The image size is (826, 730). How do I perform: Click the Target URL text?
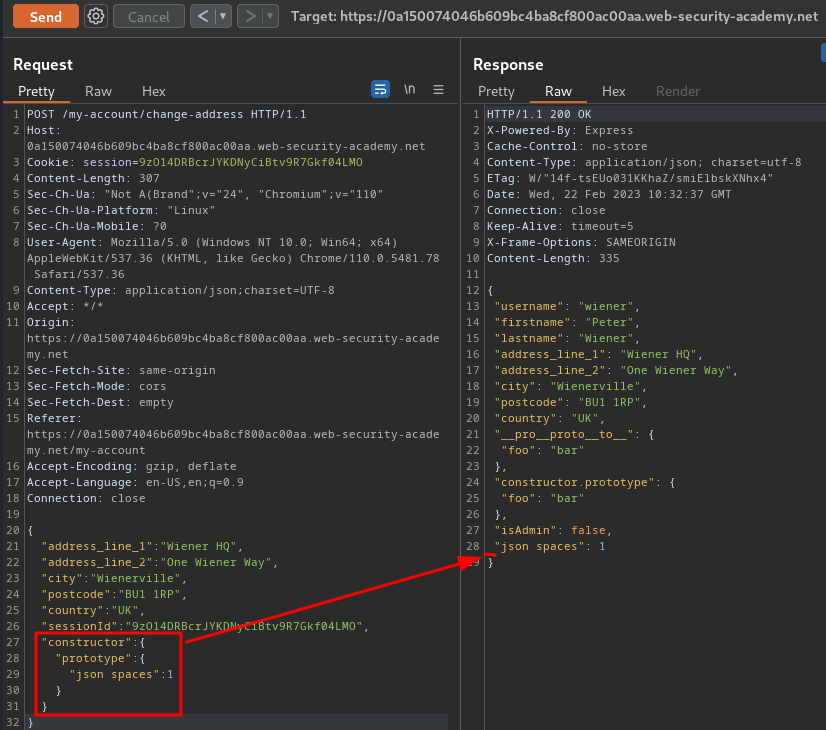click(x=554, y=16)
